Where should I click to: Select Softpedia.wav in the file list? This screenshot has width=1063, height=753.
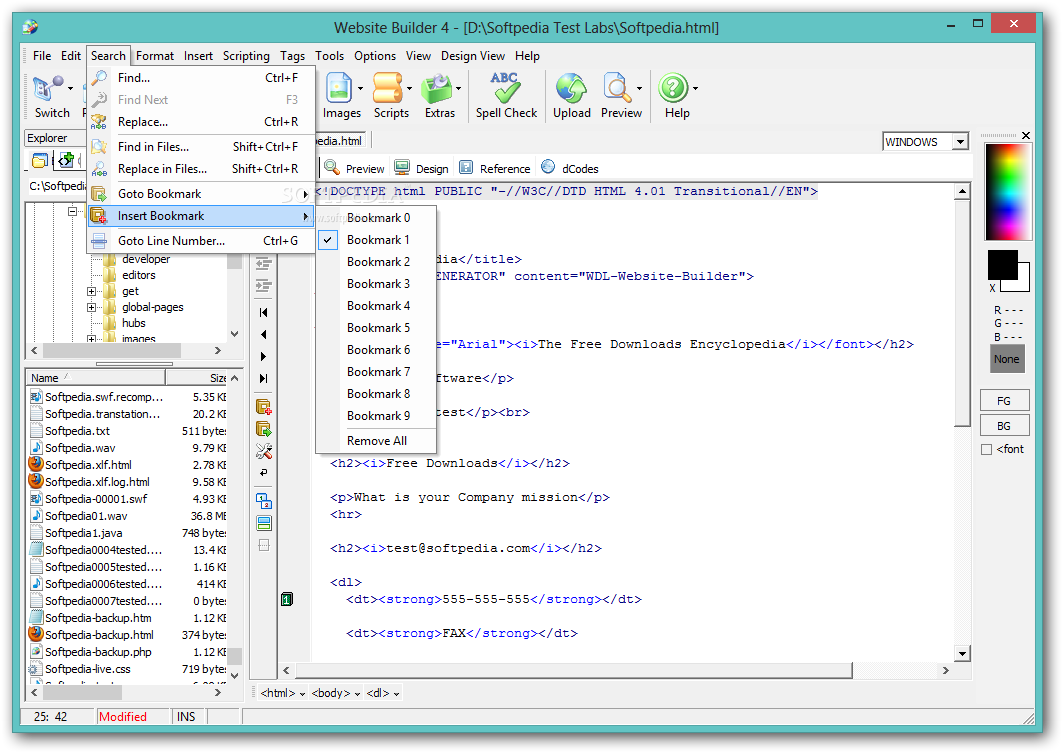coord(80,448)
